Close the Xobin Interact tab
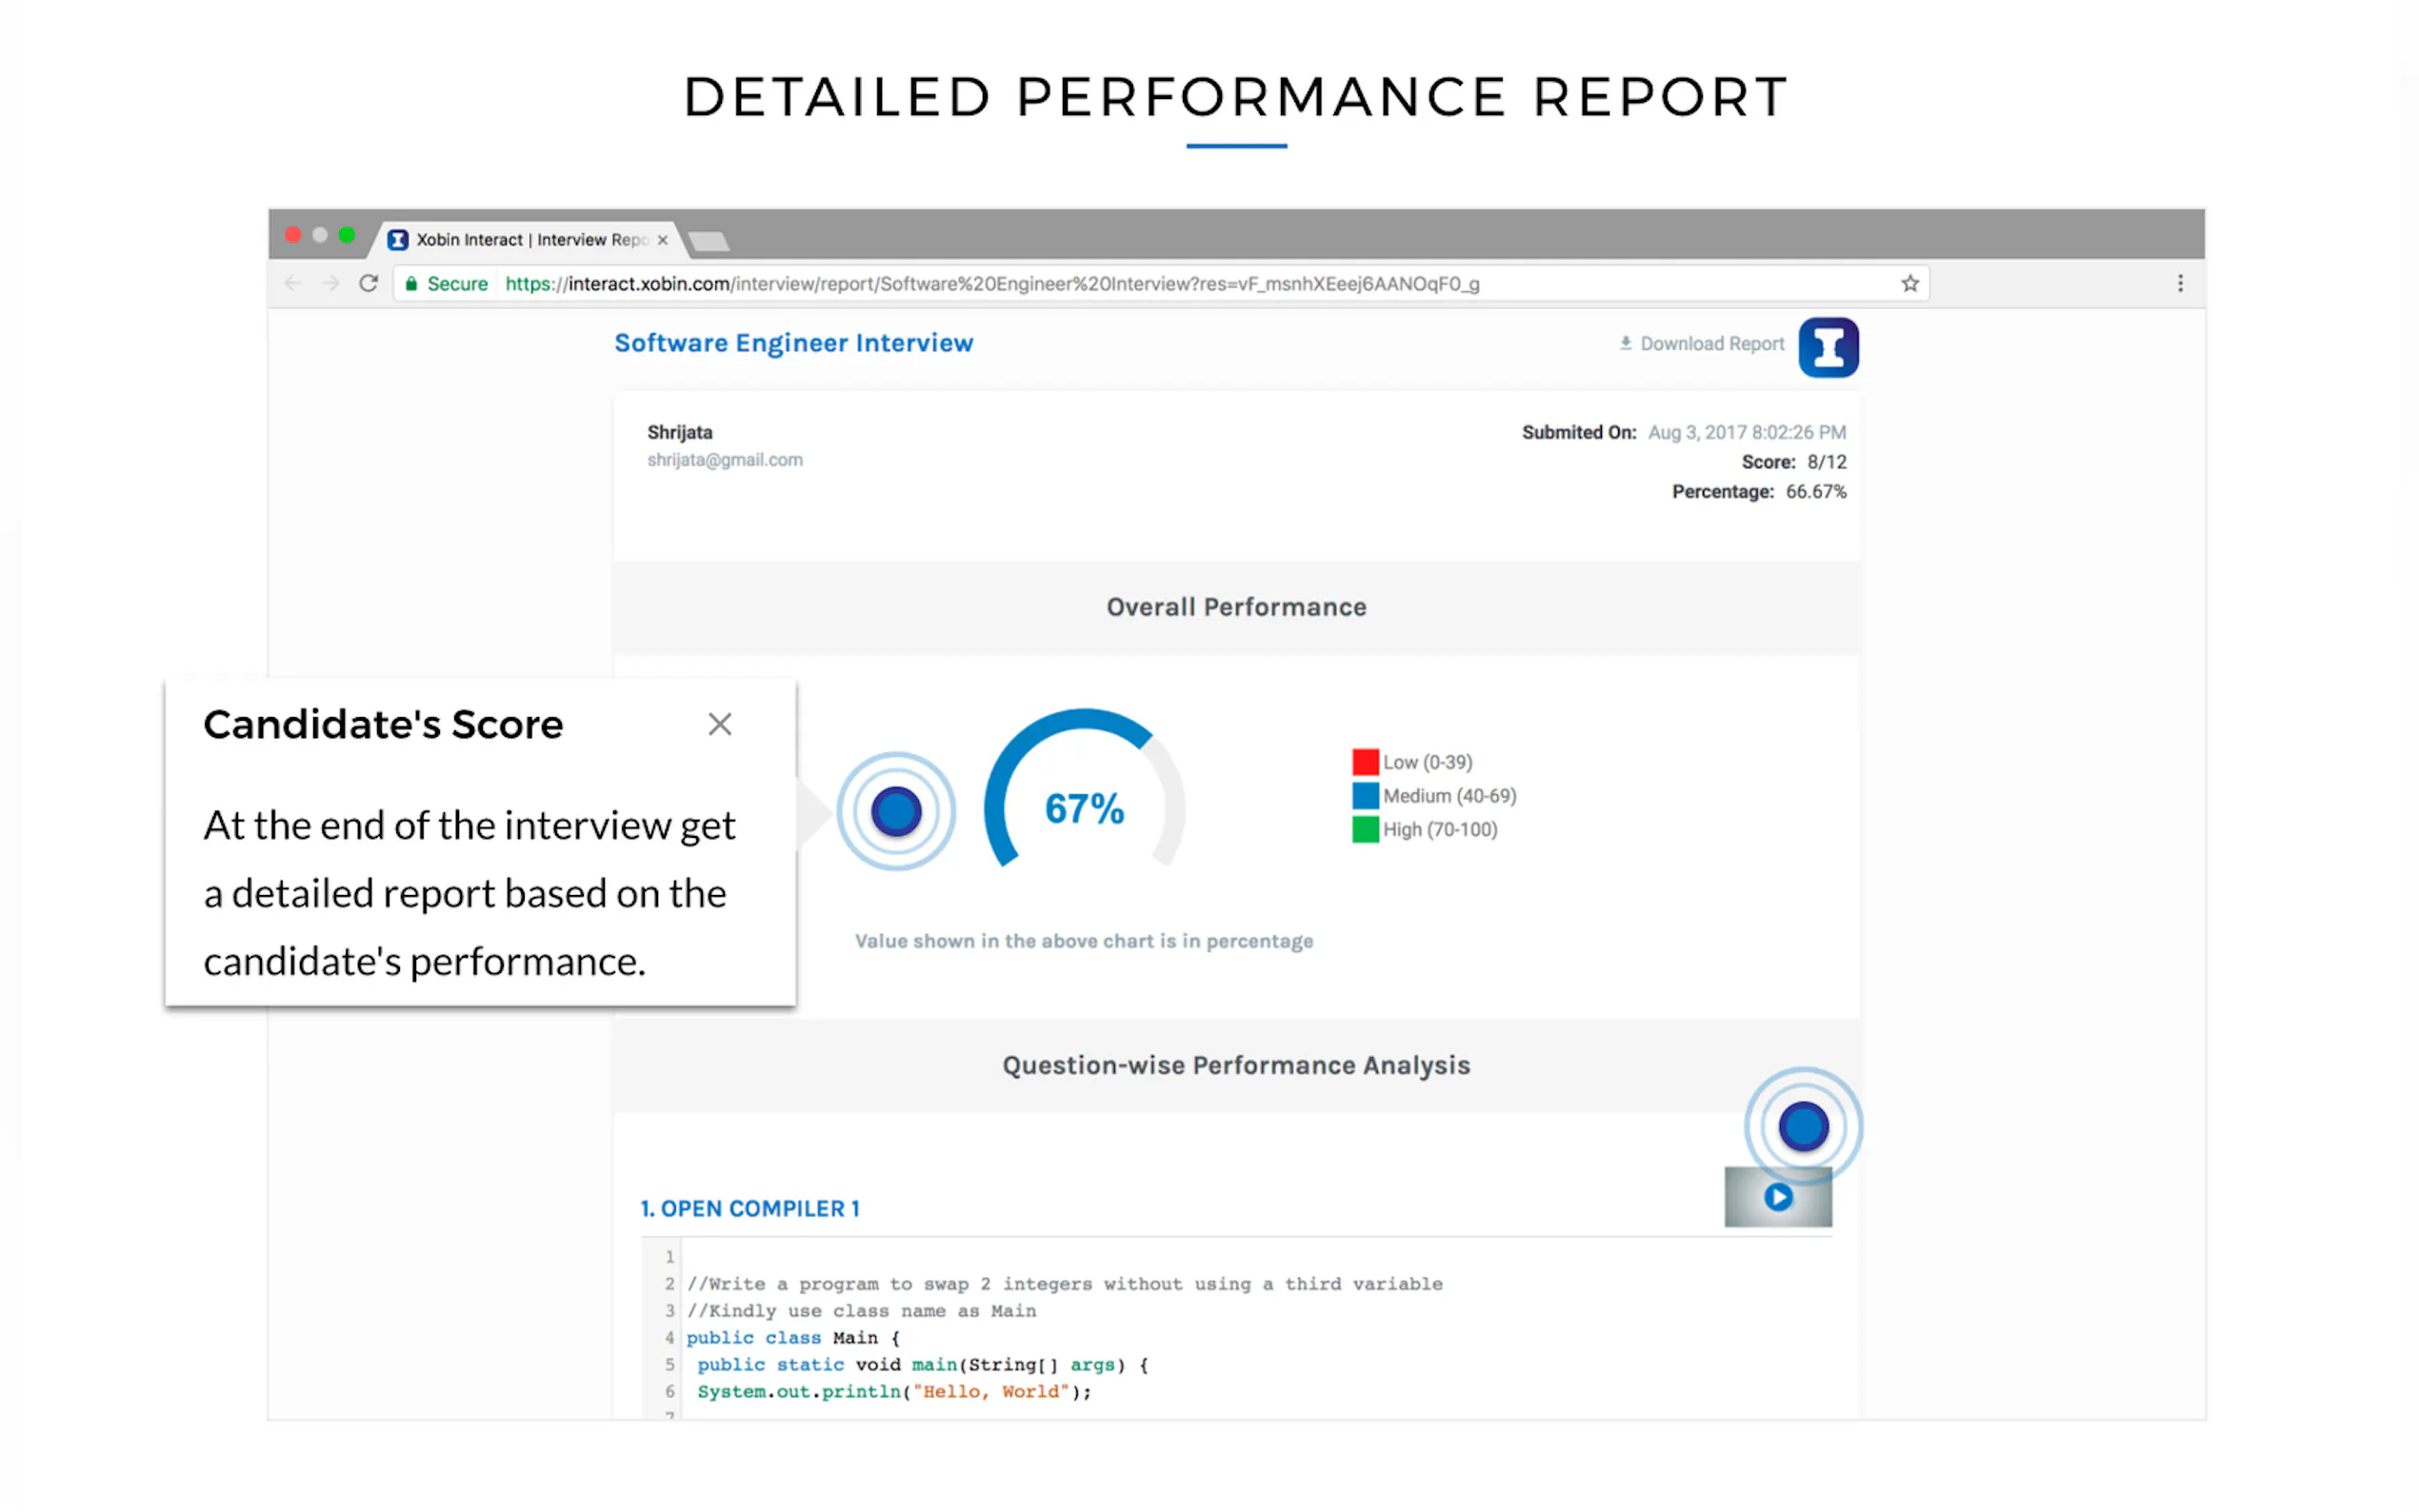The image size is (2419, 1512). 662,240
